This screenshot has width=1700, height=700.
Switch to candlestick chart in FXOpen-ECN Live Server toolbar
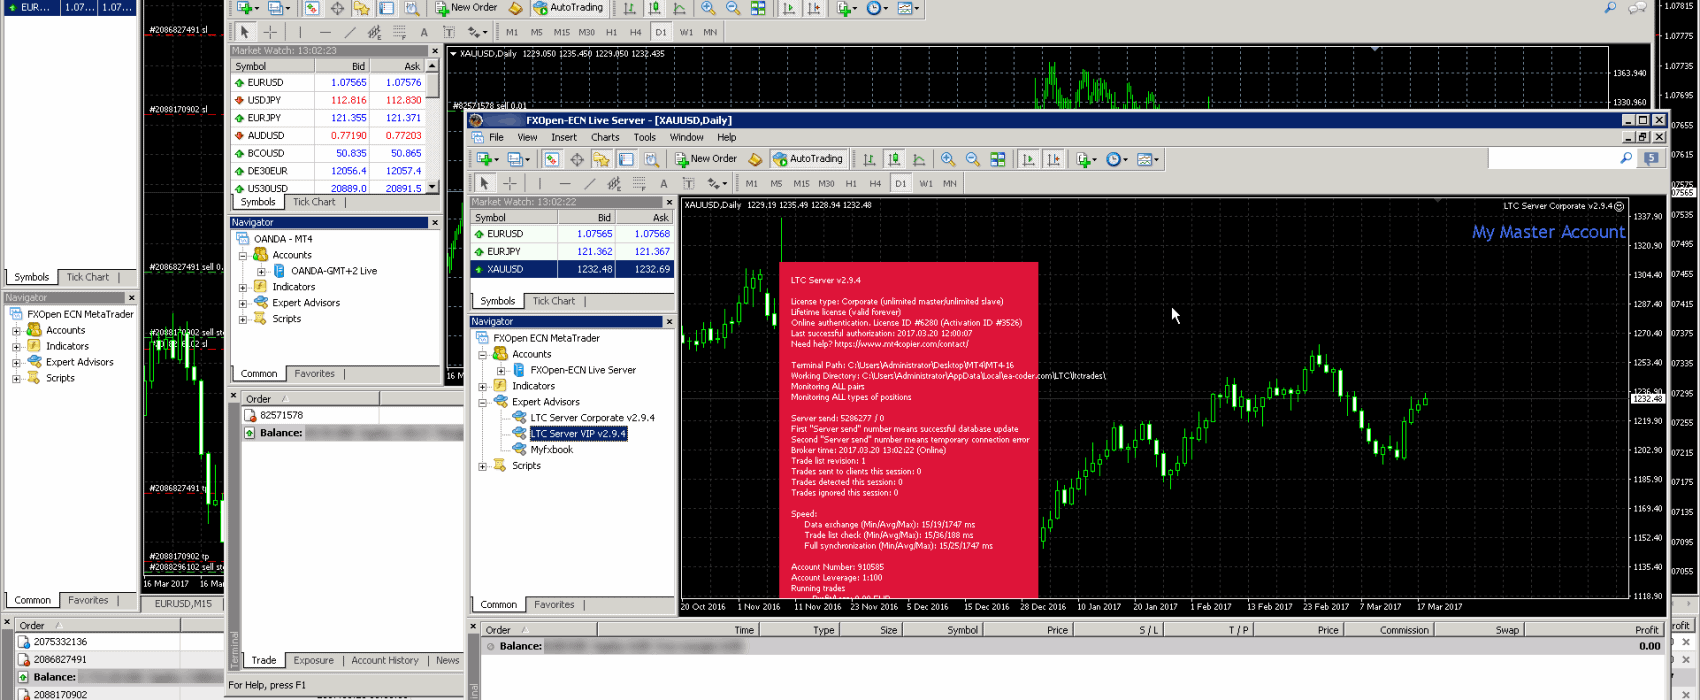894,159
